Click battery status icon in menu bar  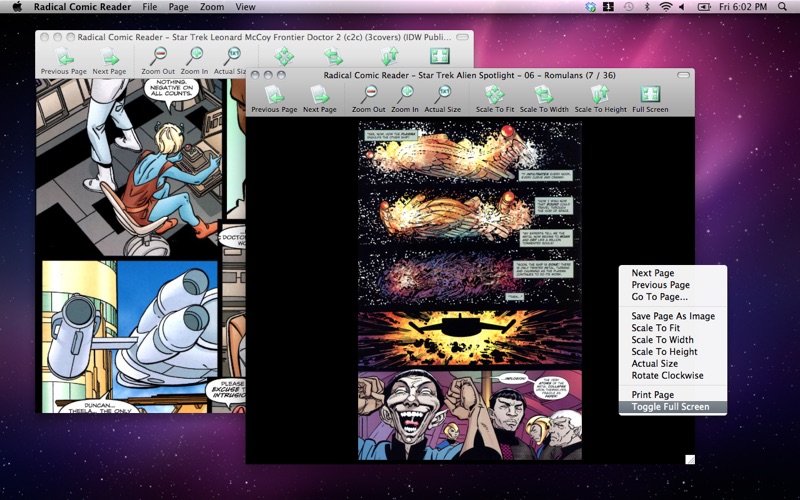click(704, 7)
